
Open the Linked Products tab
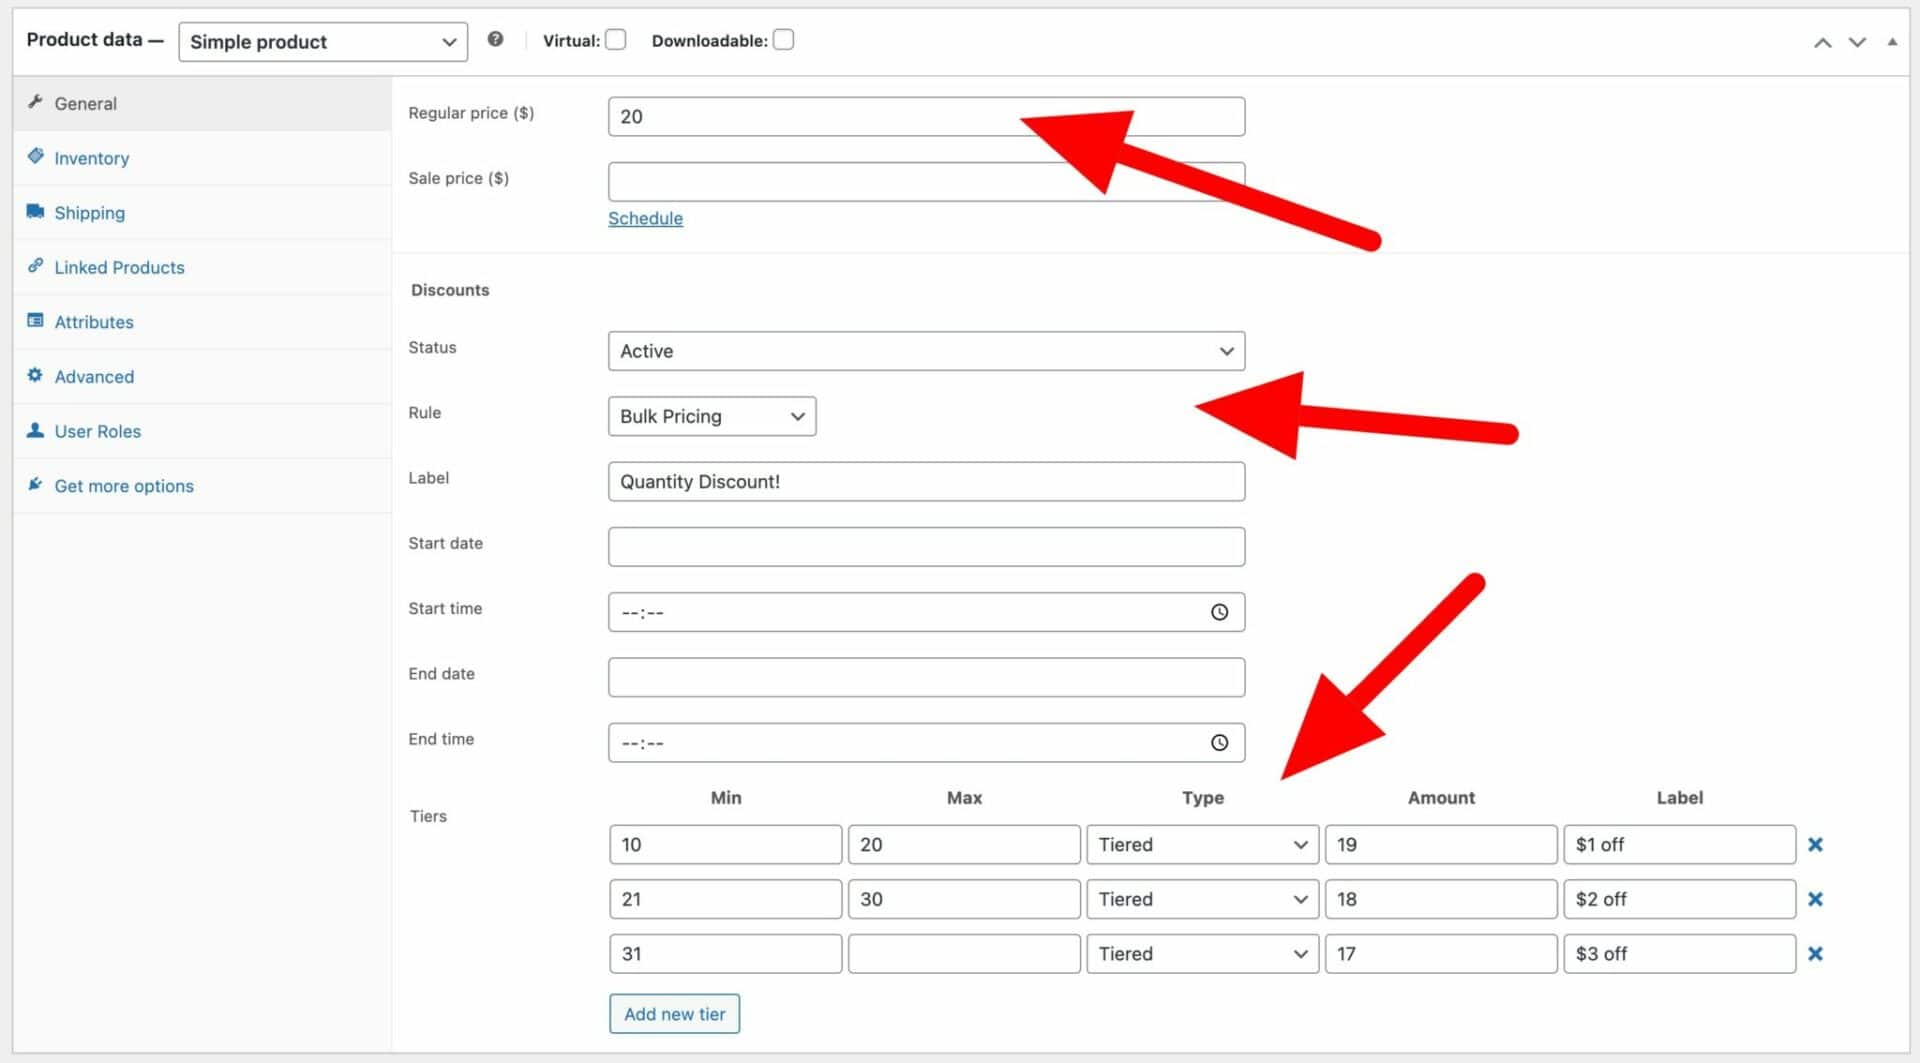[202, 267]
